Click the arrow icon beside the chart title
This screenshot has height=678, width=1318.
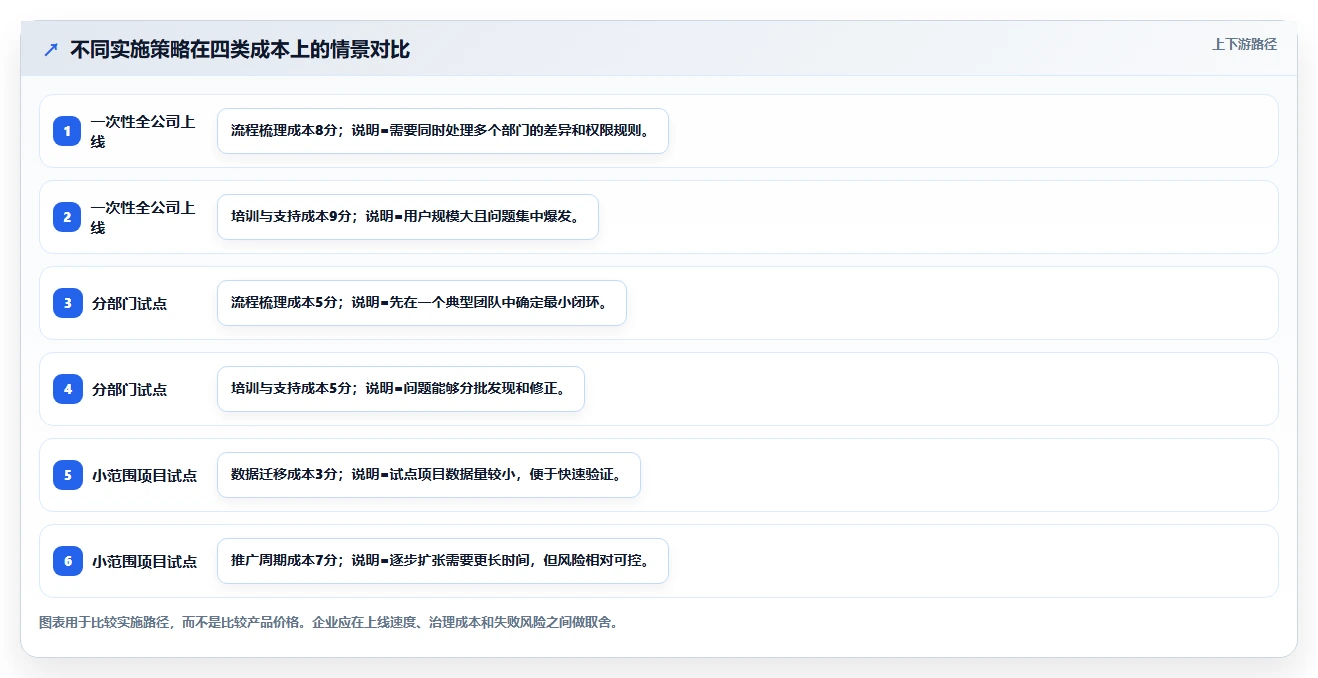(x=51, y=50)
